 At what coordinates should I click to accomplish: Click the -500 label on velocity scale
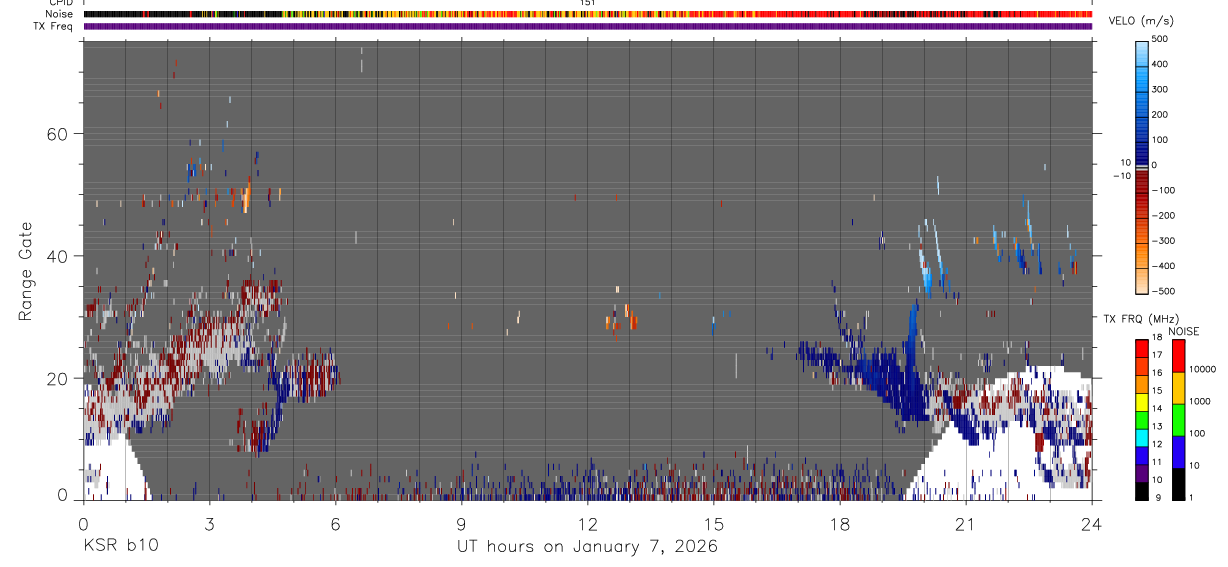(1165, 291)
